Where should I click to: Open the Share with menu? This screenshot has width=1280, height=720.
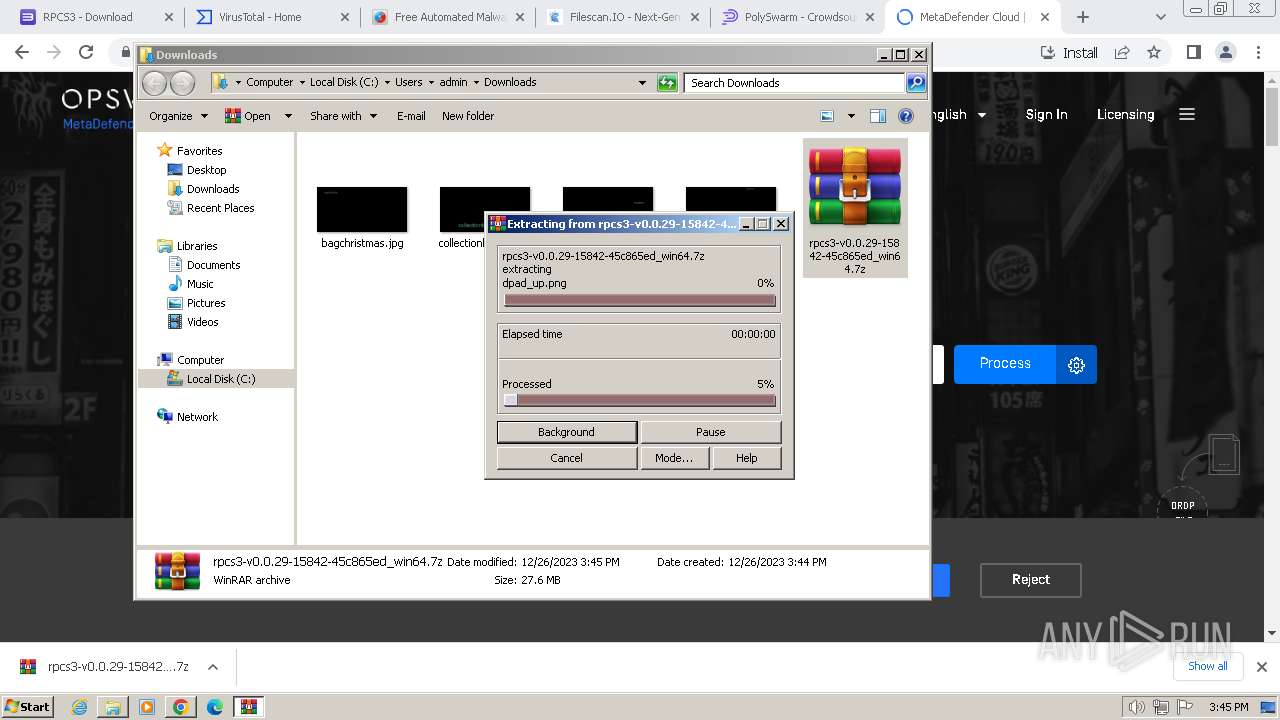pos(343,116)
